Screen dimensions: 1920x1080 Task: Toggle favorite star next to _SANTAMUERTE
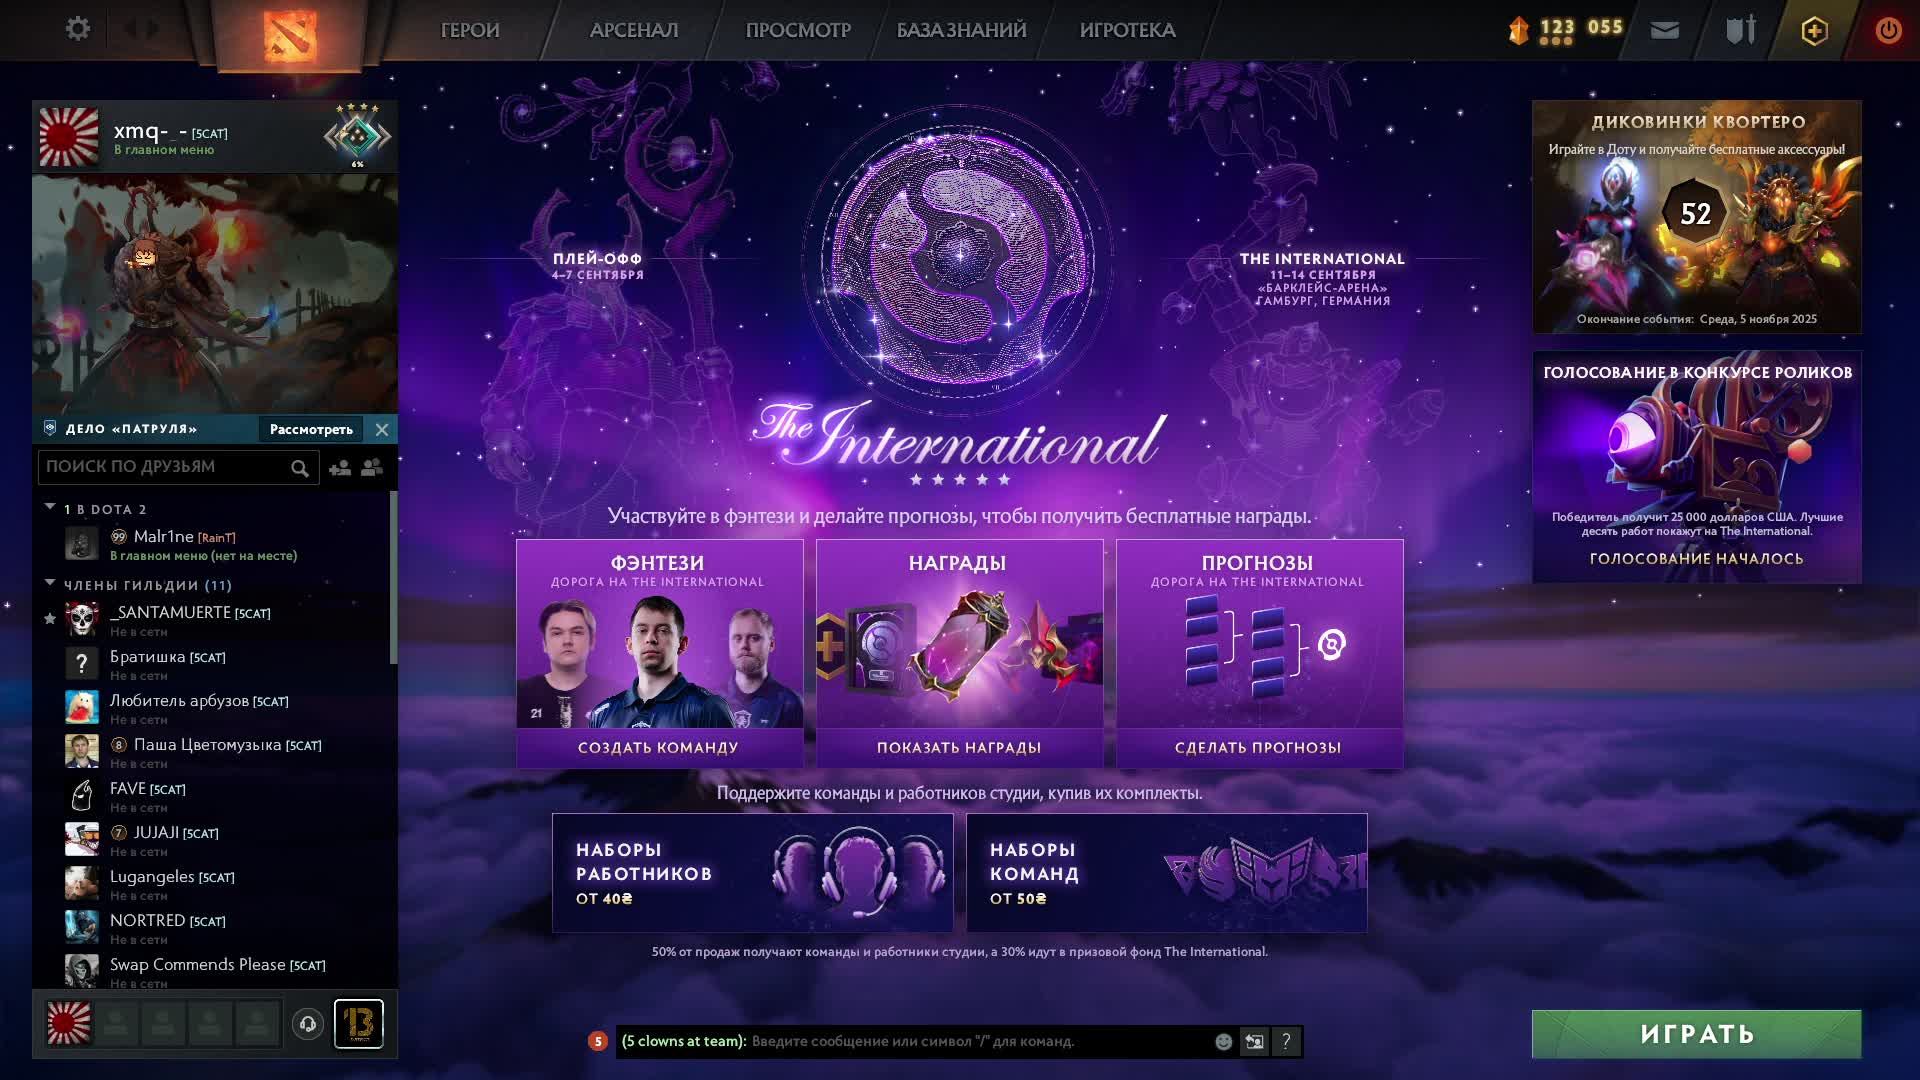pyautogui.click(x=50, y=619)
